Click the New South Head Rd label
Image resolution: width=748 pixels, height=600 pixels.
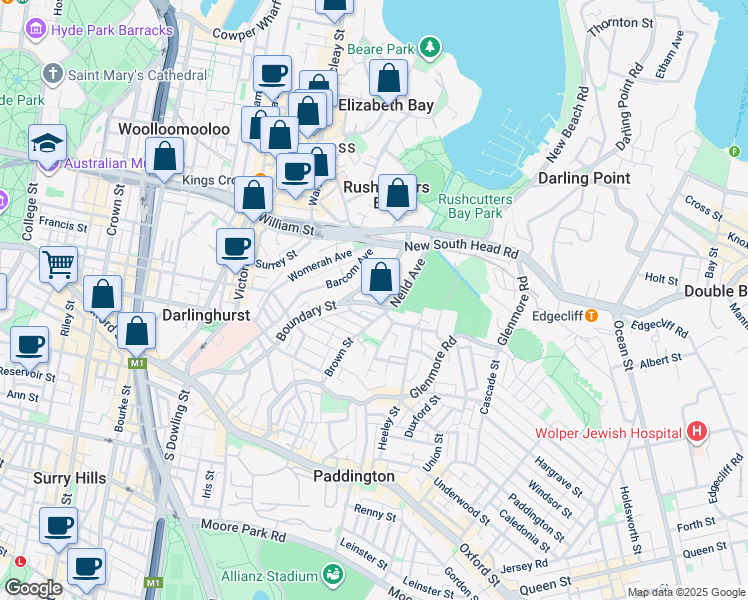point(461,248)
